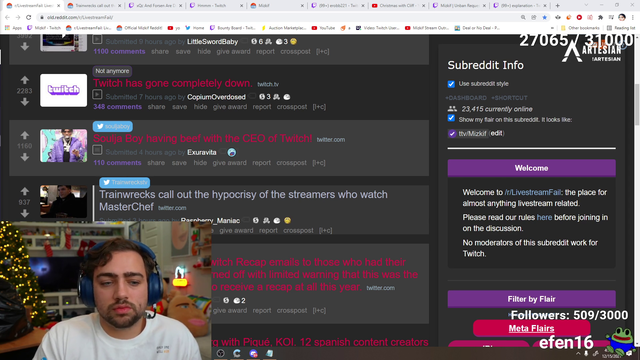Expand the preview of the LittleSwordBaby post
640x360 pixels.
tap(97, 40)
